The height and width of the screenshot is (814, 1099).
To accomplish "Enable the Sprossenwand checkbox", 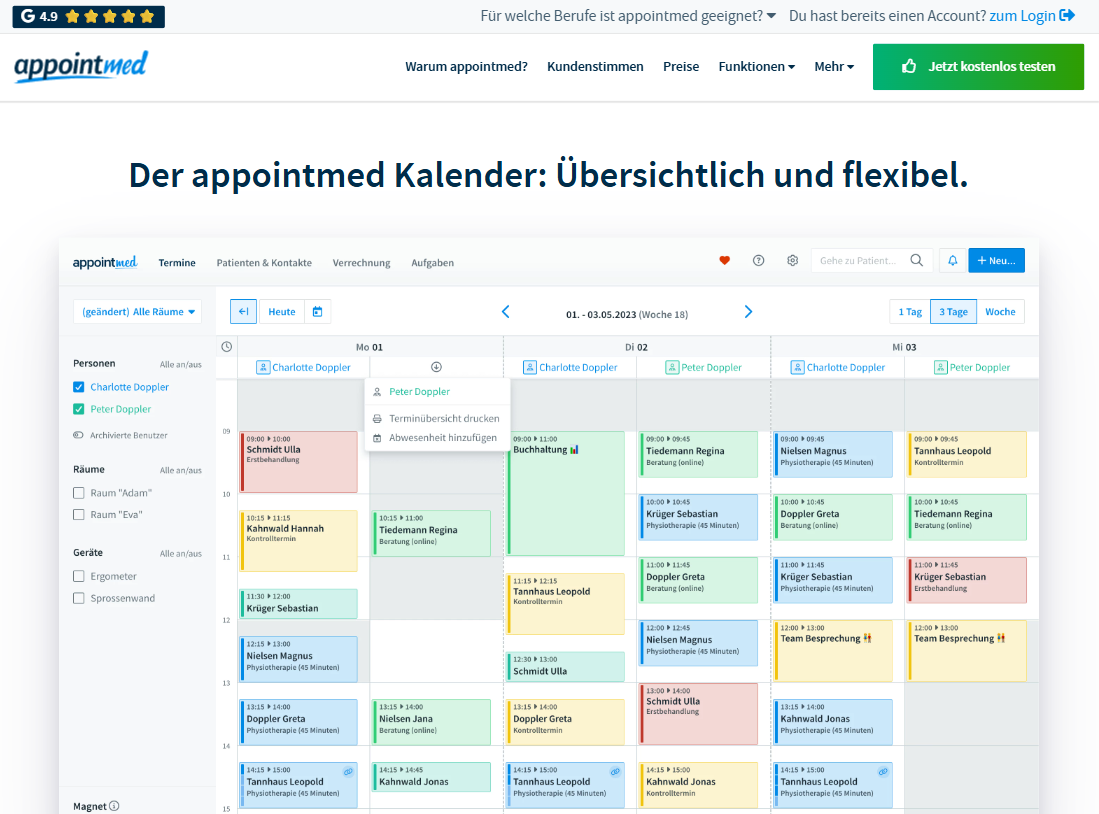I will click(78, 598).
